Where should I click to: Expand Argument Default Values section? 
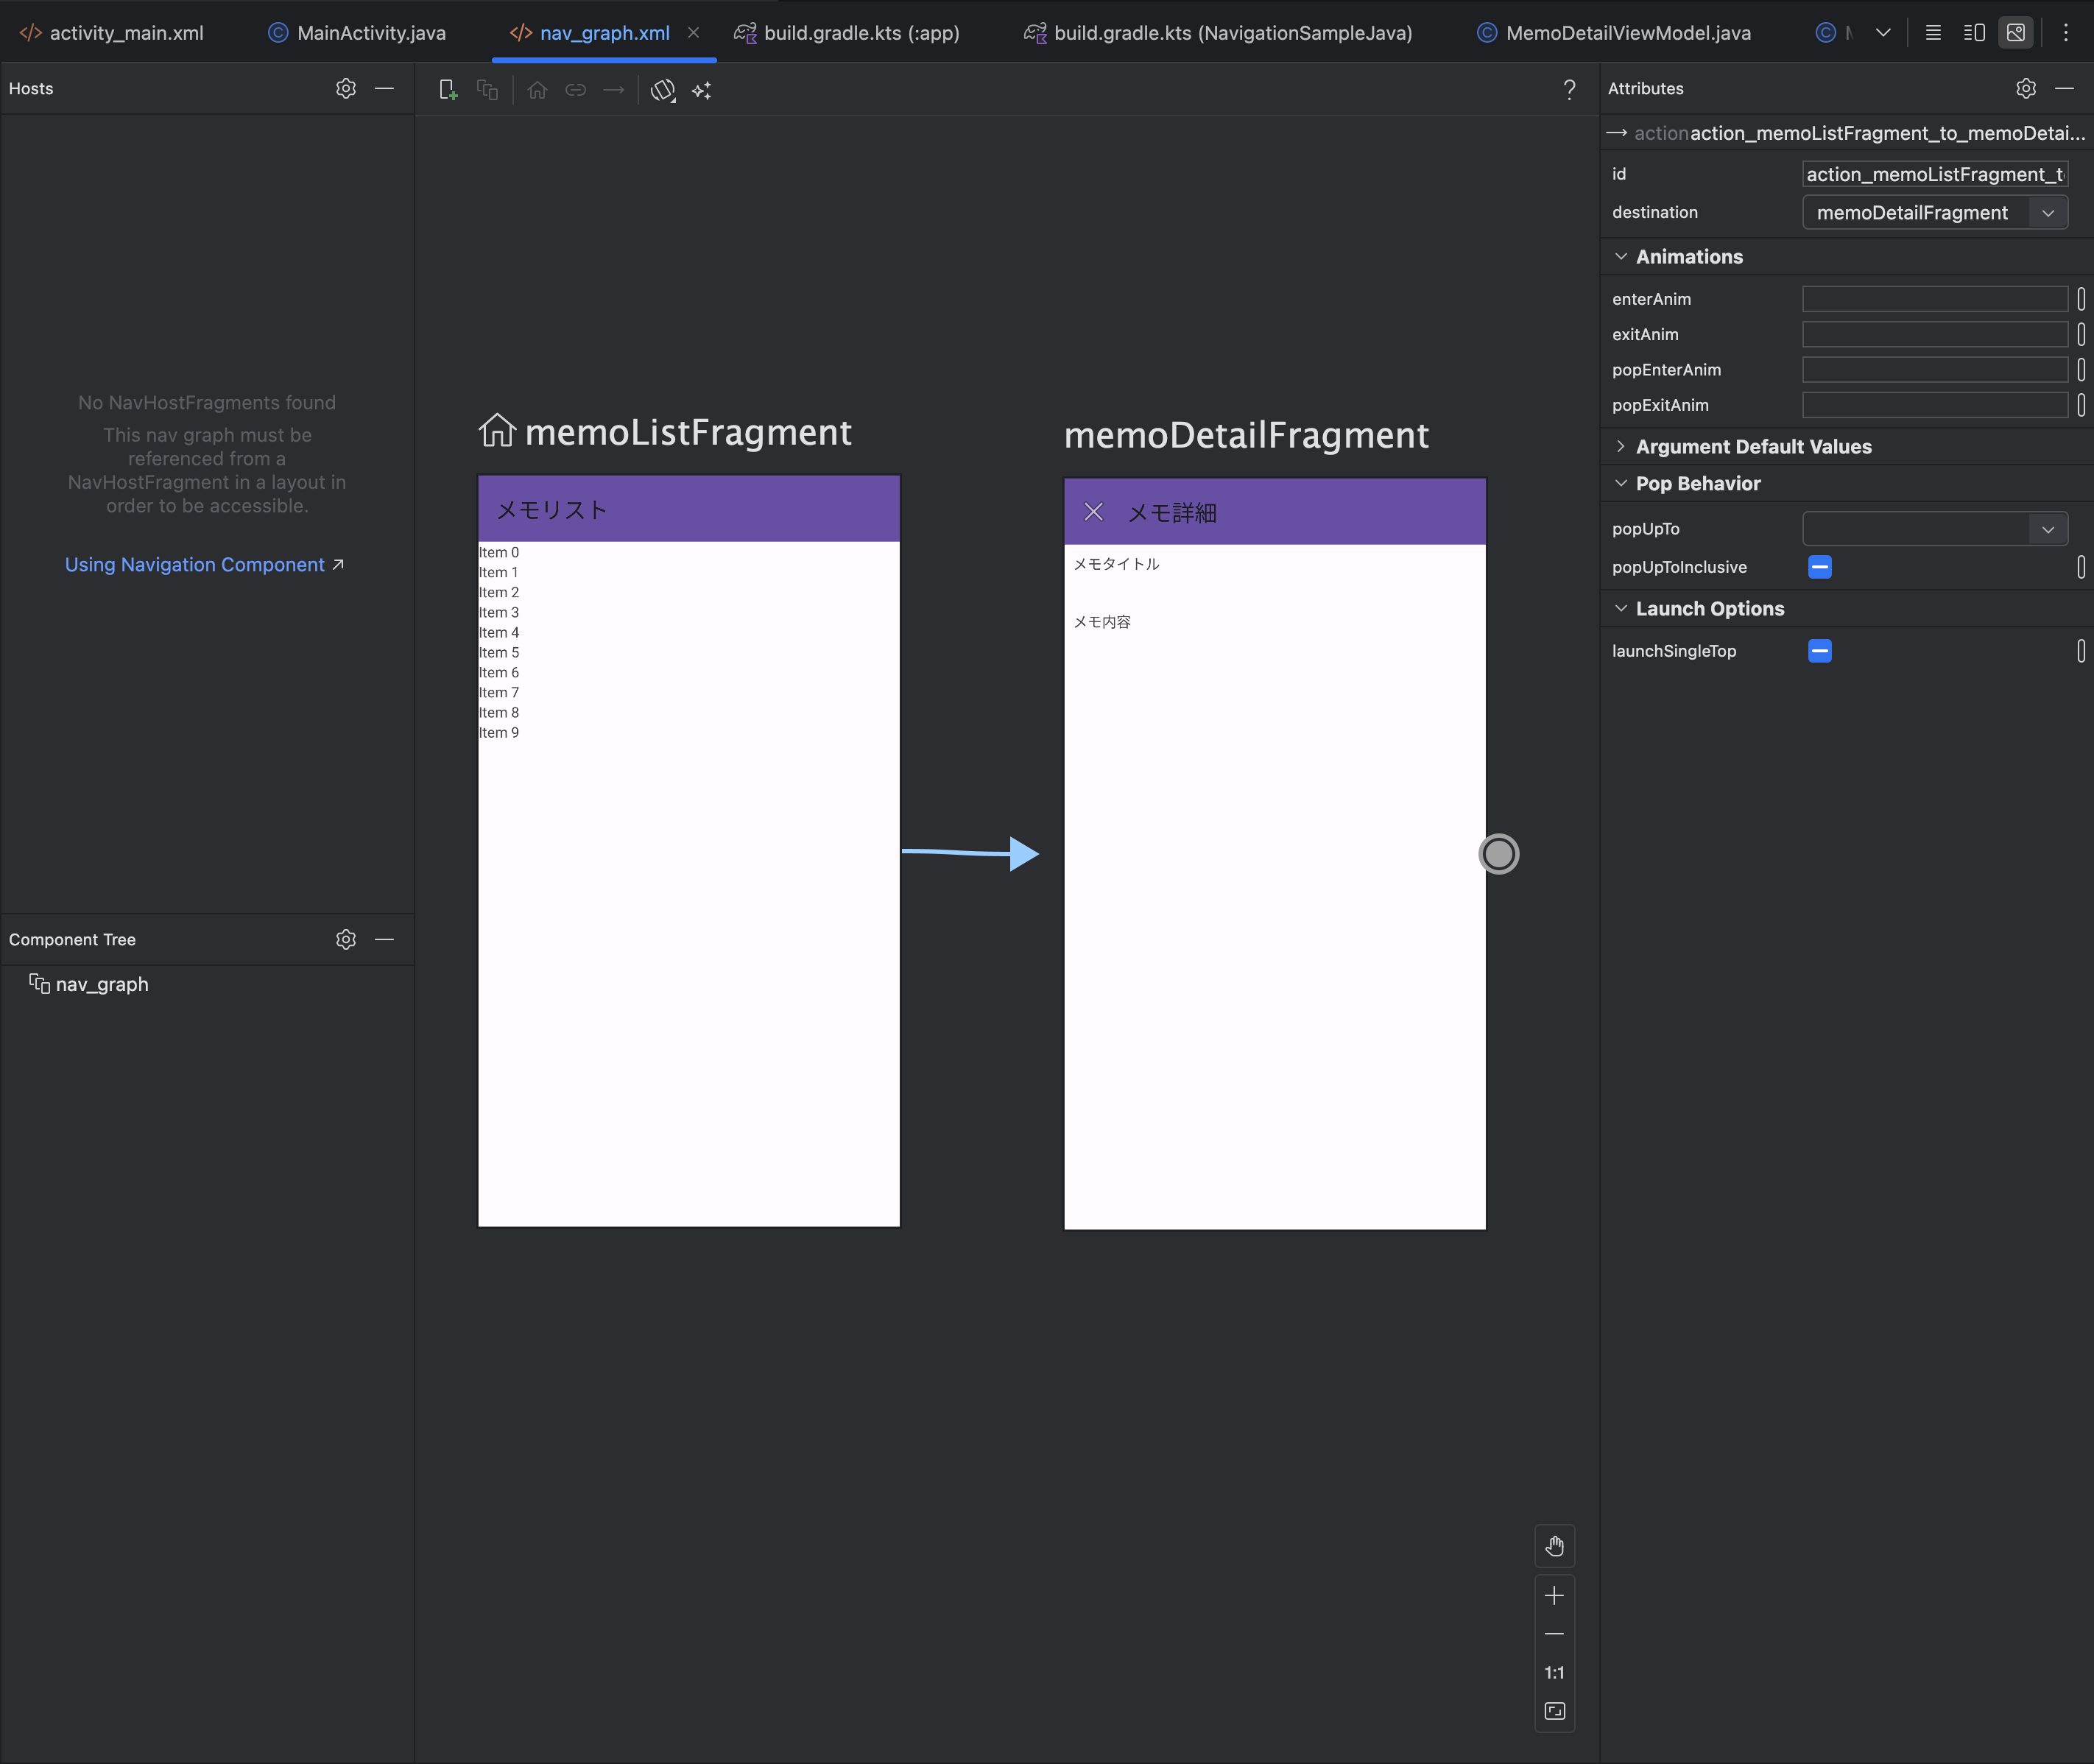click(x=1621, y=447)
